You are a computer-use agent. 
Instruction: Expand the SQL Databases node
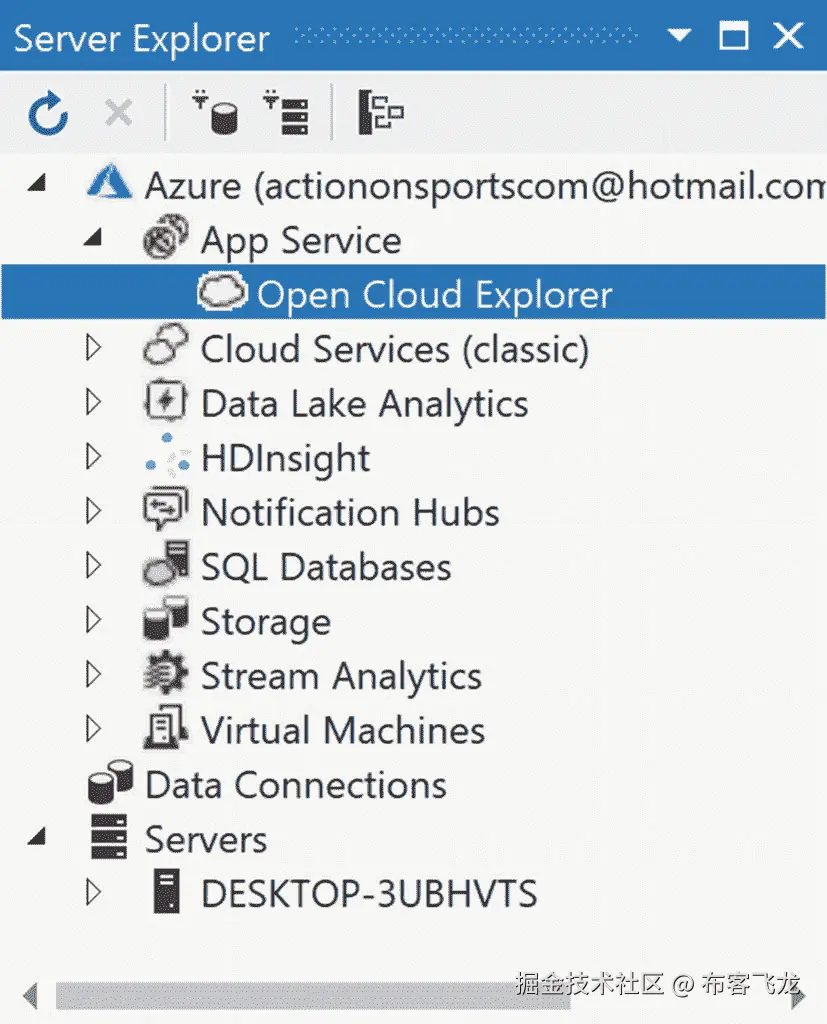point(93,565)
